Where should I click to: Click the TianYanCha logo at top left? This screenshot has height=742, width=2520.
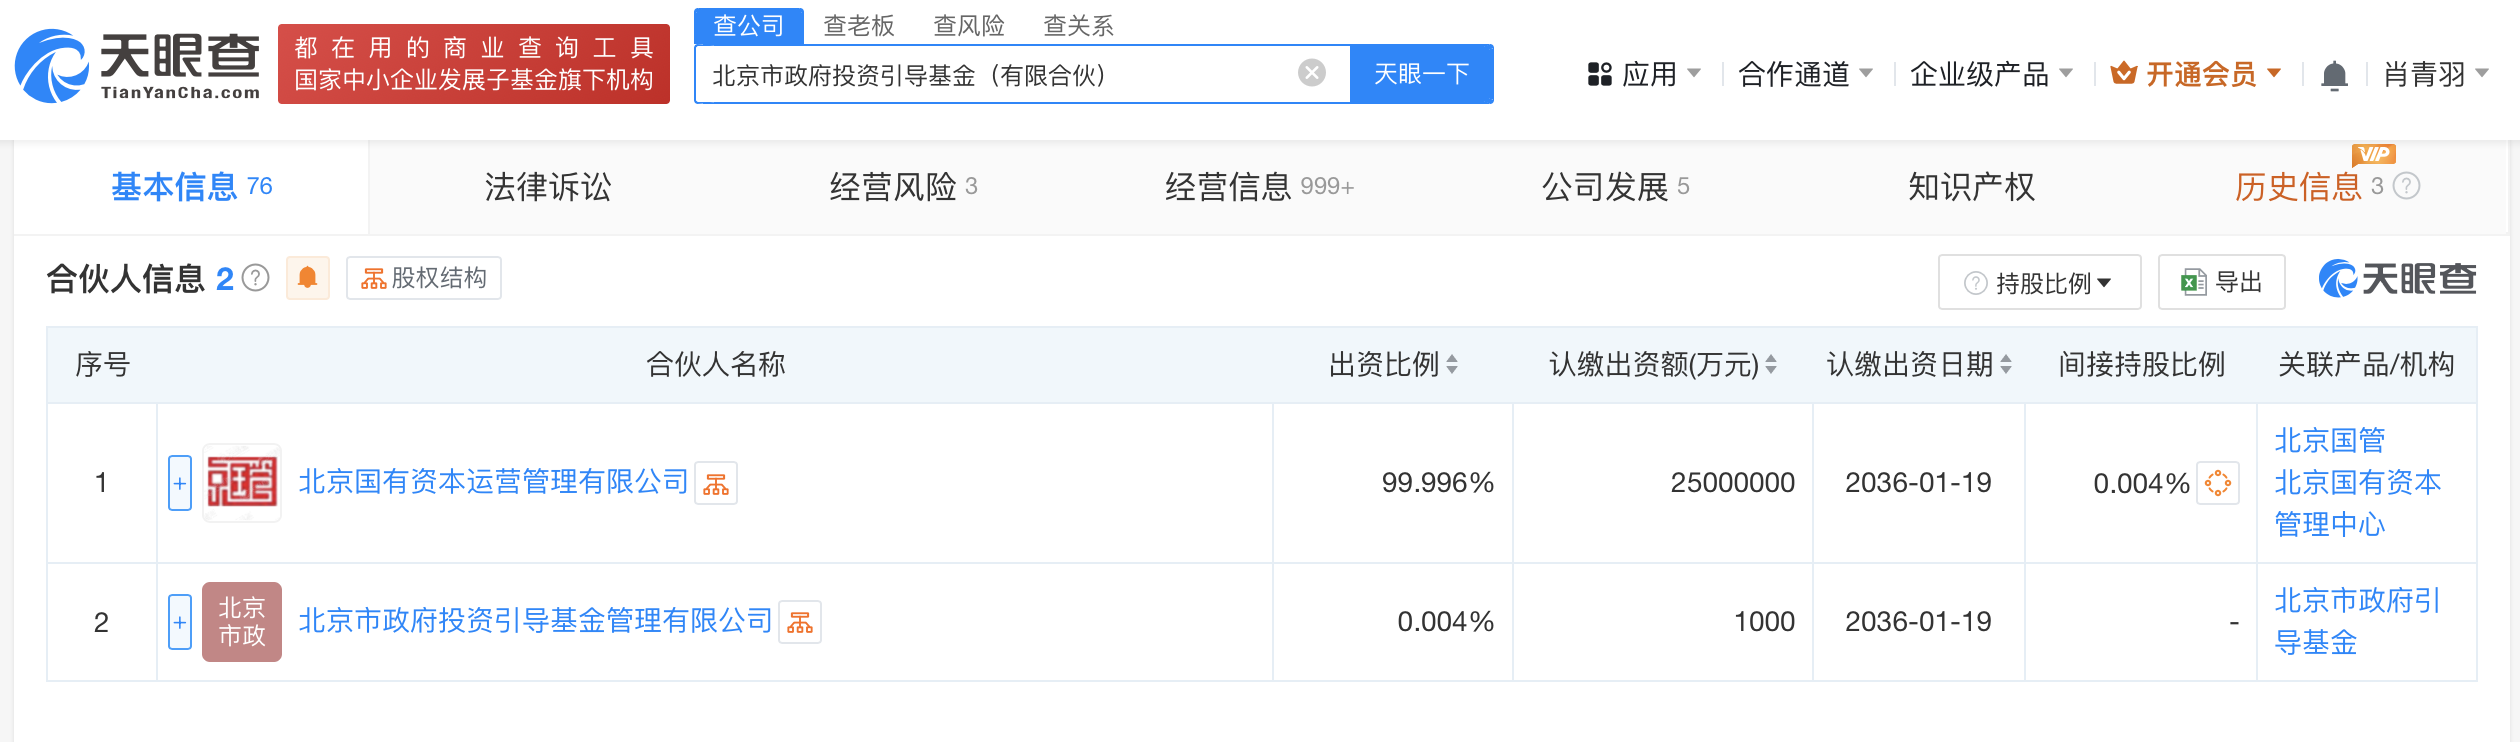[138, 66]
